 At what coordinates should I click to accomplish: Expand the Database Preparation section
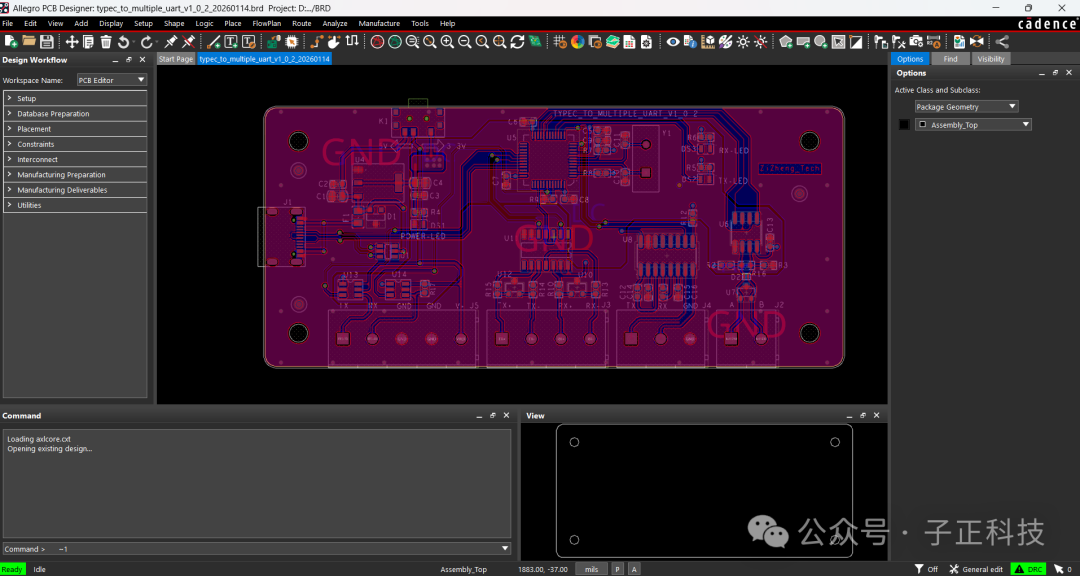[75, 114]
